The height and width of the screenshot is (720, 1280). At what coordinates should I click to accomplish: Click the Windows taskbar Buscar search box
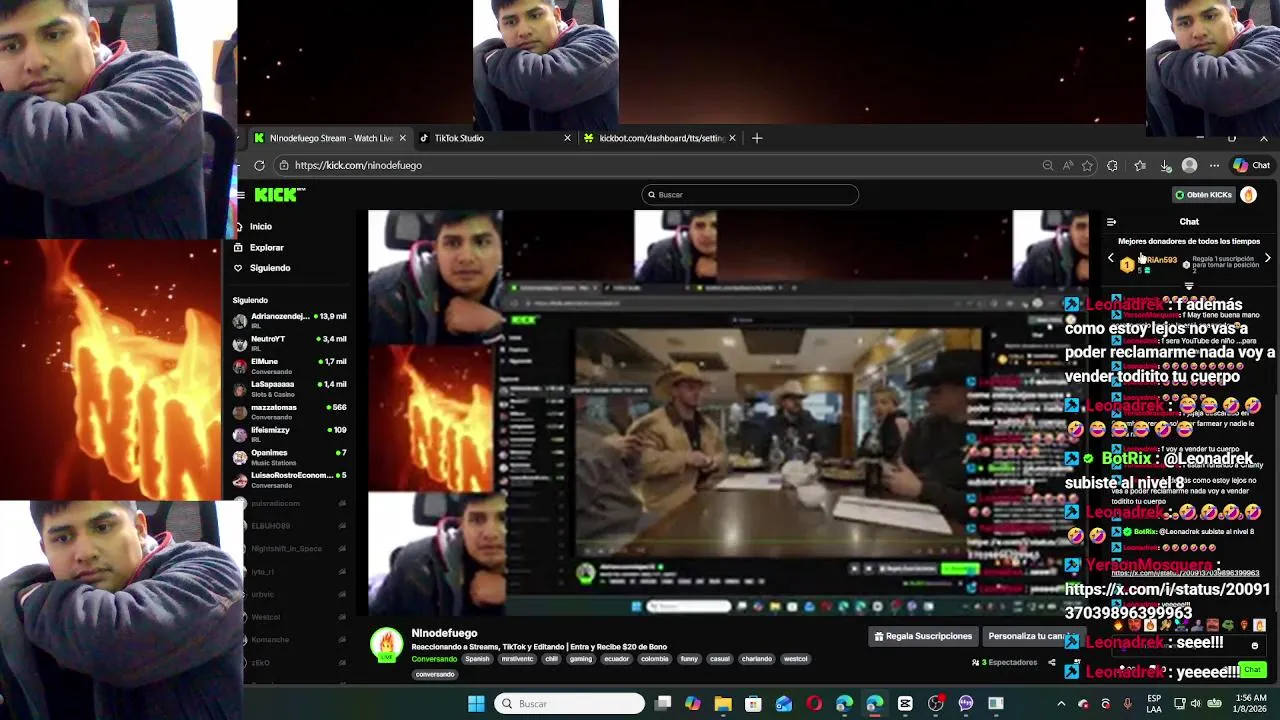click(x=570, y=704)
